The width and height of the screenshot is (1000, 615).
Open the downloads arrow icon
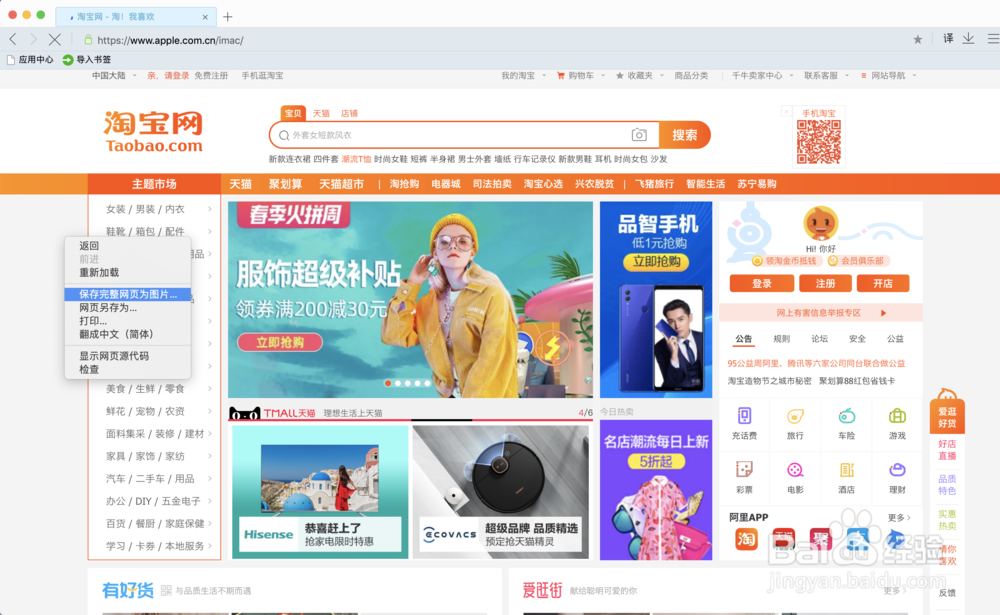pyautogui.click(x=968, y=39)
